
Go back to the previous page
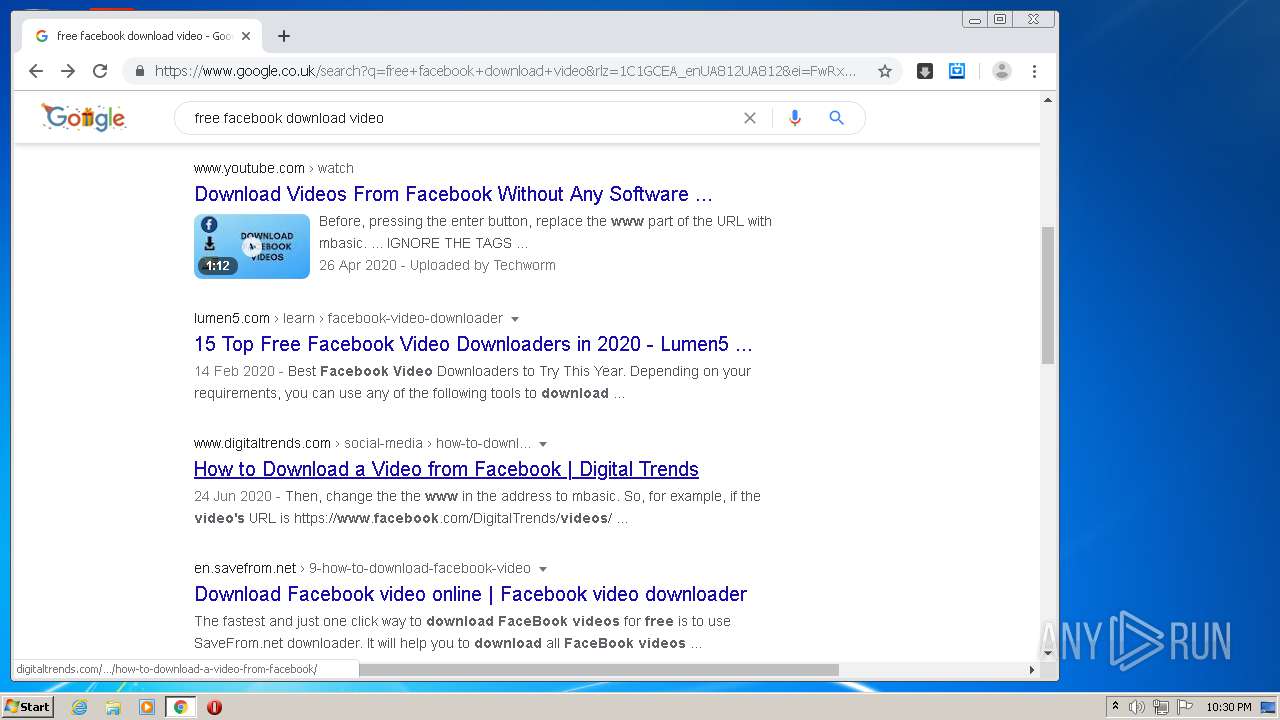[x=36, y=71]
